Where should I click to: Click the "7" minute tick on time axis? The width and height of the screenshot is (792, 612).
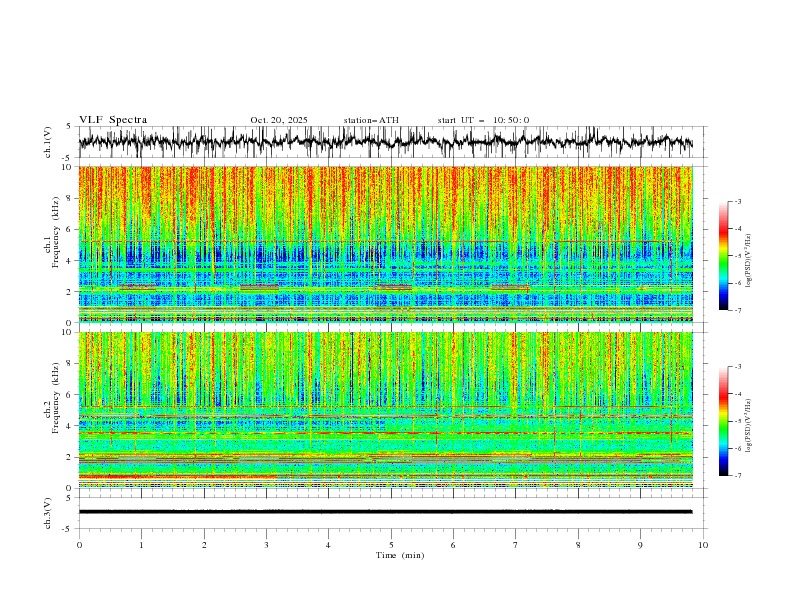tap(516, 545)
